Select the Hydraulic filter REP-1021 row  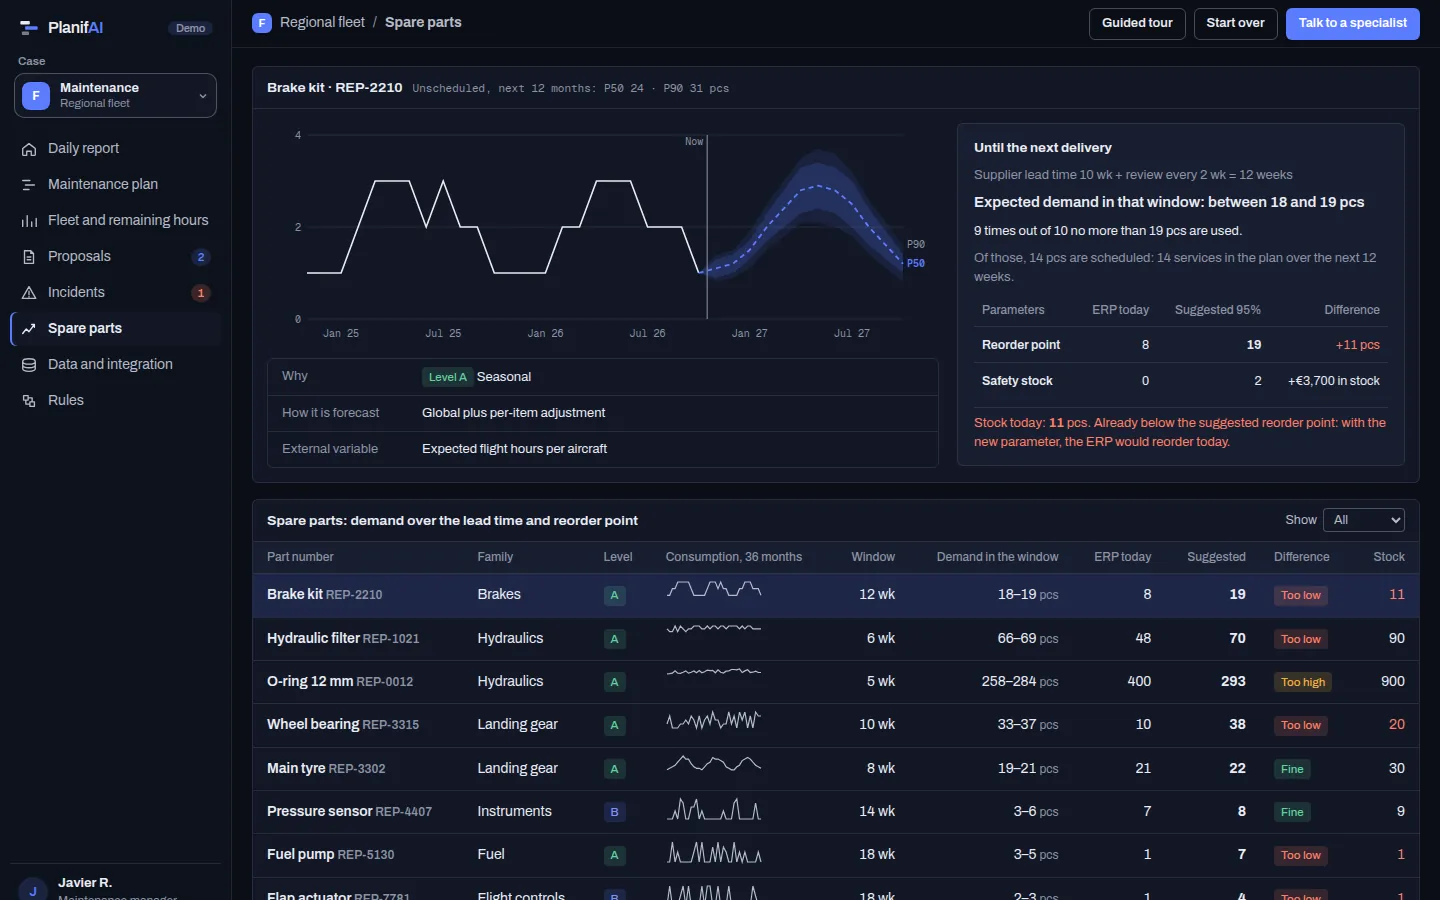pos(836,638)
